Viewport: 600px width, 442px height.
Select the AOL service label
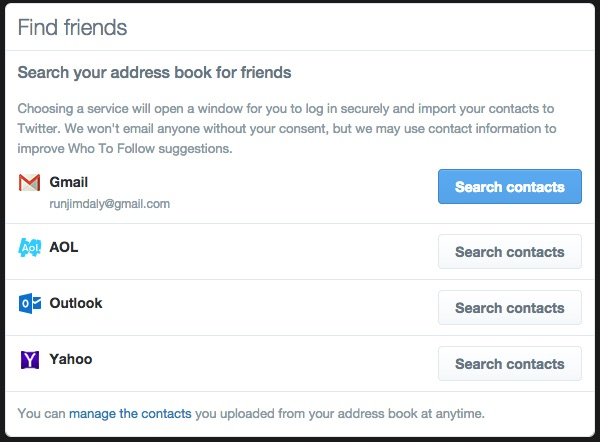[64, 247]
